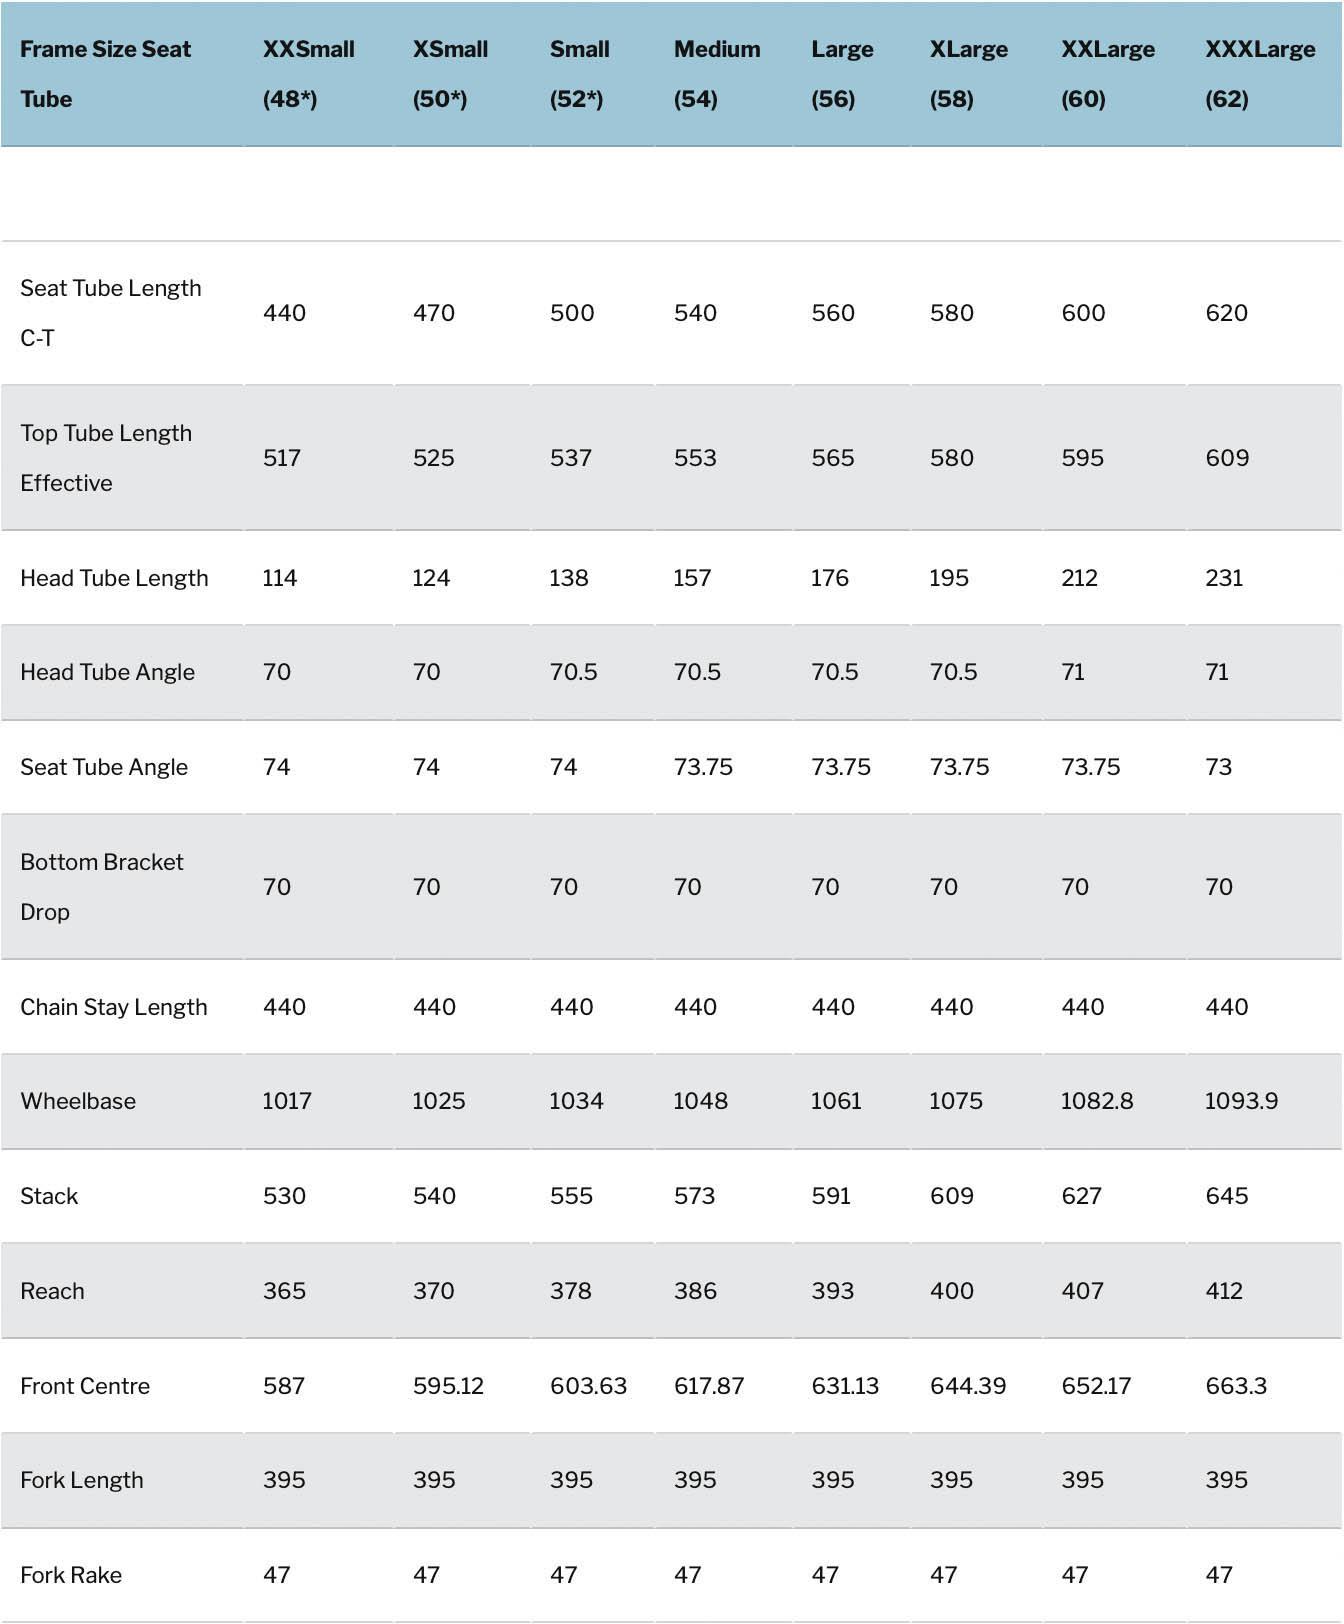Select the Seat Tube Length C-T row label

click(x=110, y=313)
